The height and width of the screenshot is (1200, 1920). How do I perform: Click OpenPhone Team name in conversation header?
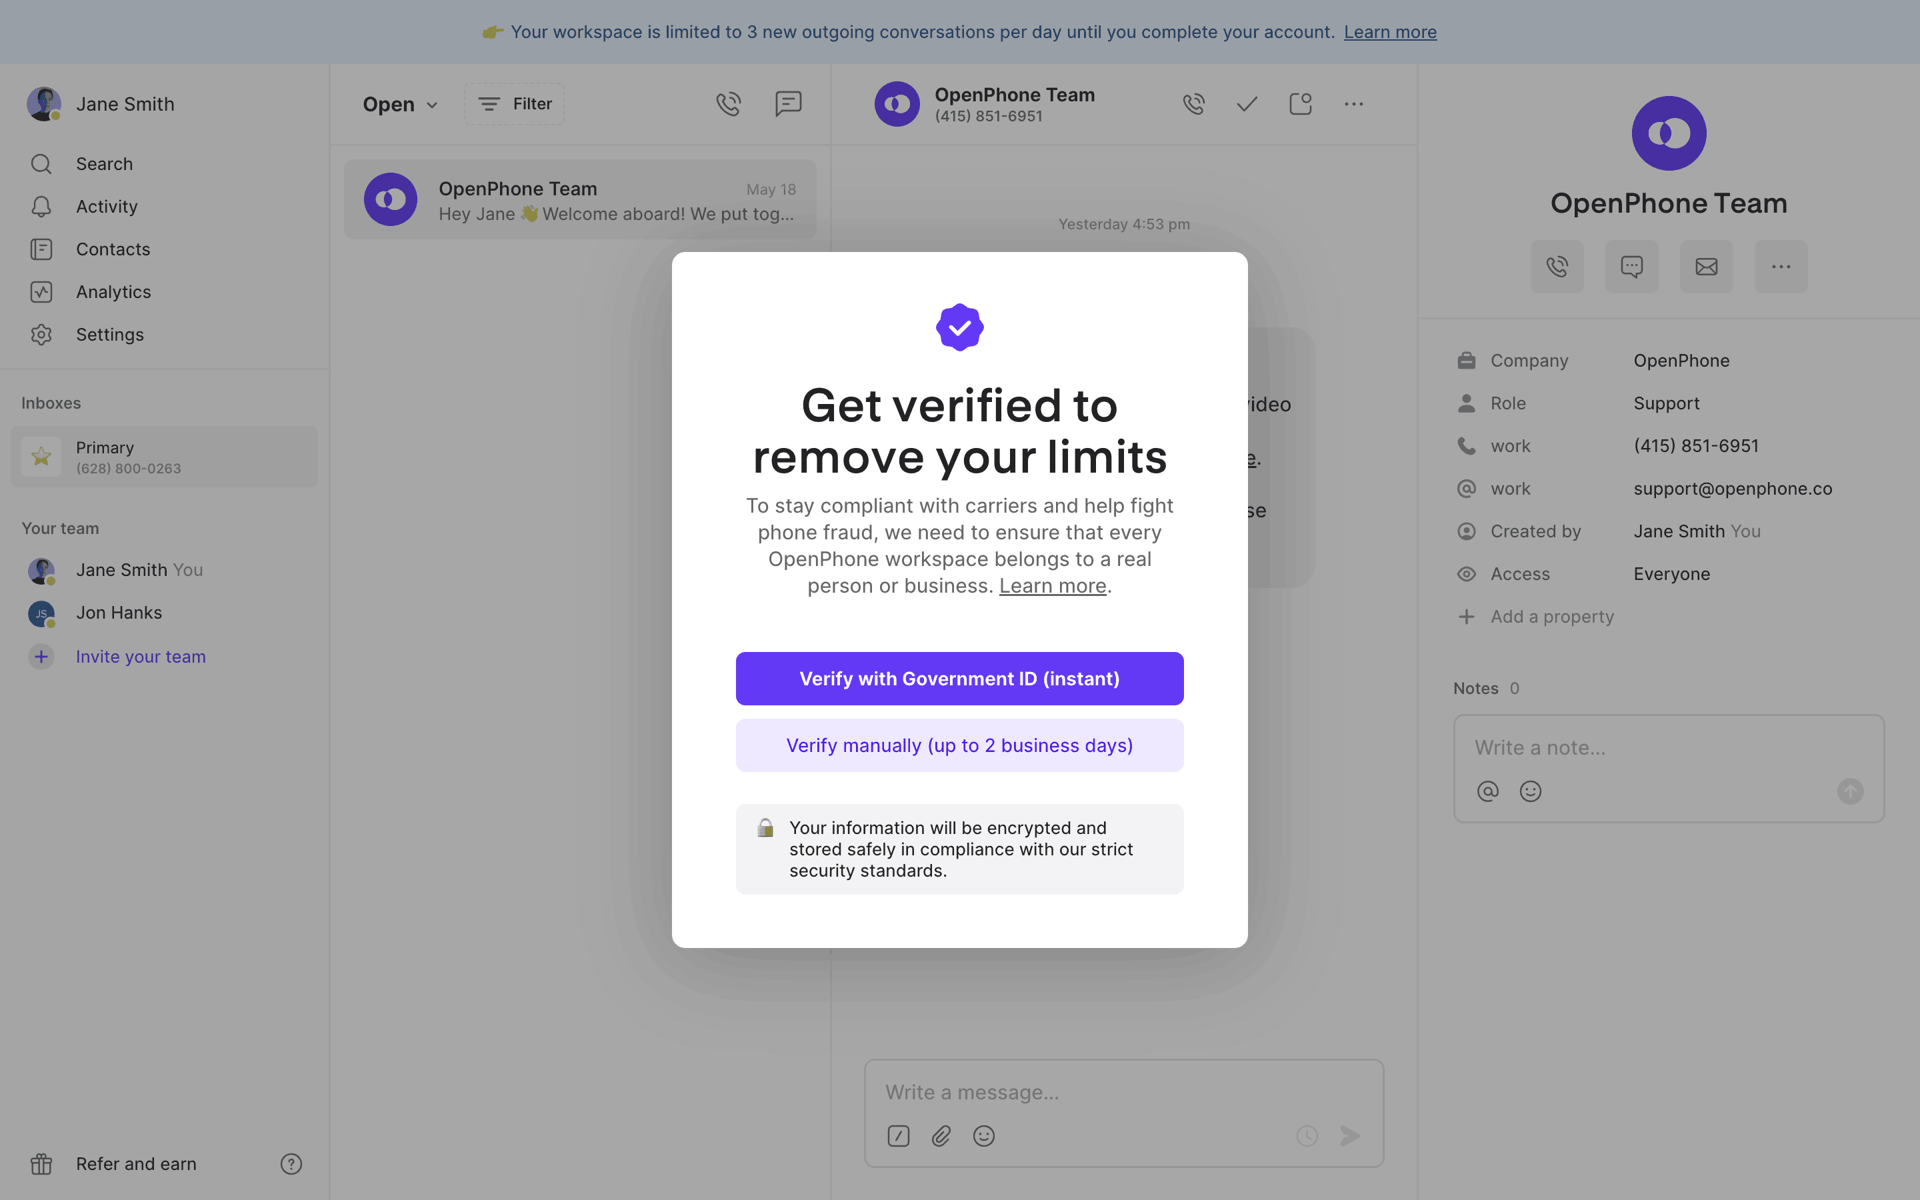click(1014, 95)
